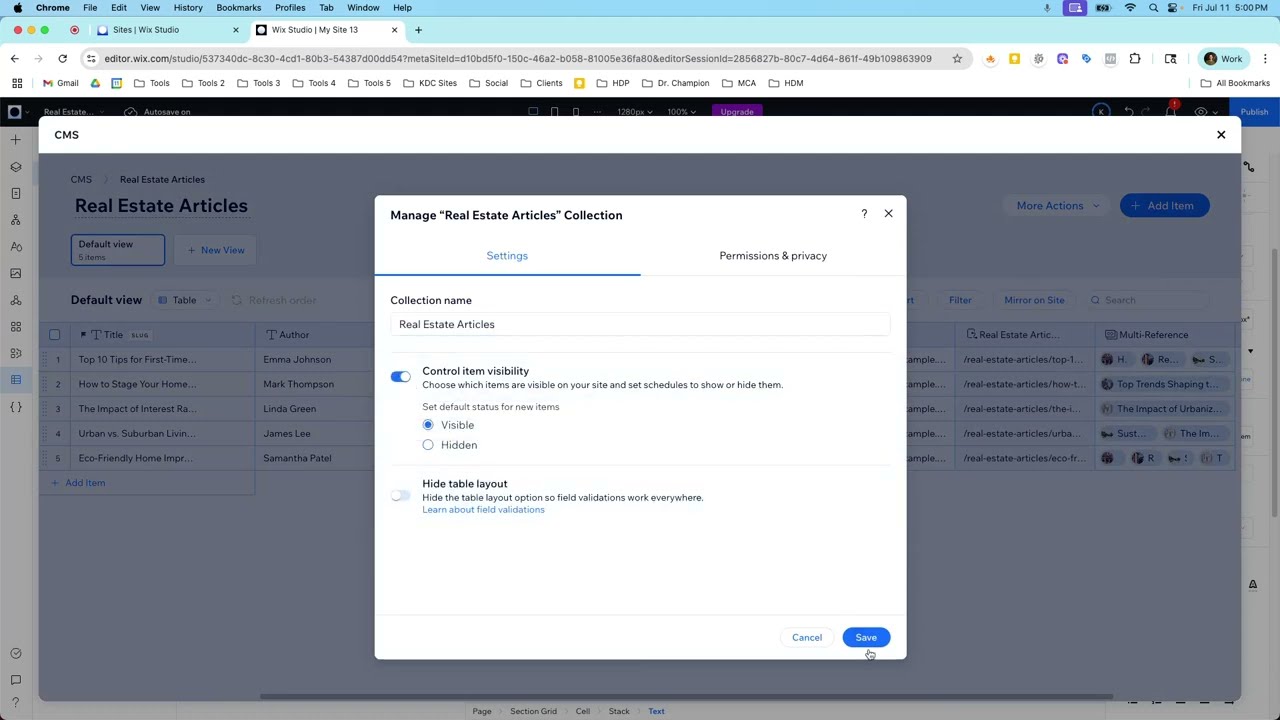
Task: Bookmark this page with star icon
Action: click(957, 59)
